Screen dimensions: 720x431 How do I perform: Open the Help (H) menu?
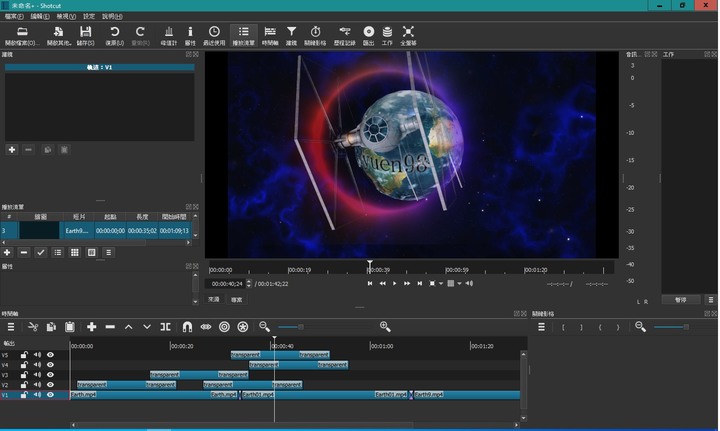pyautogui.click(x=112, y=17)
